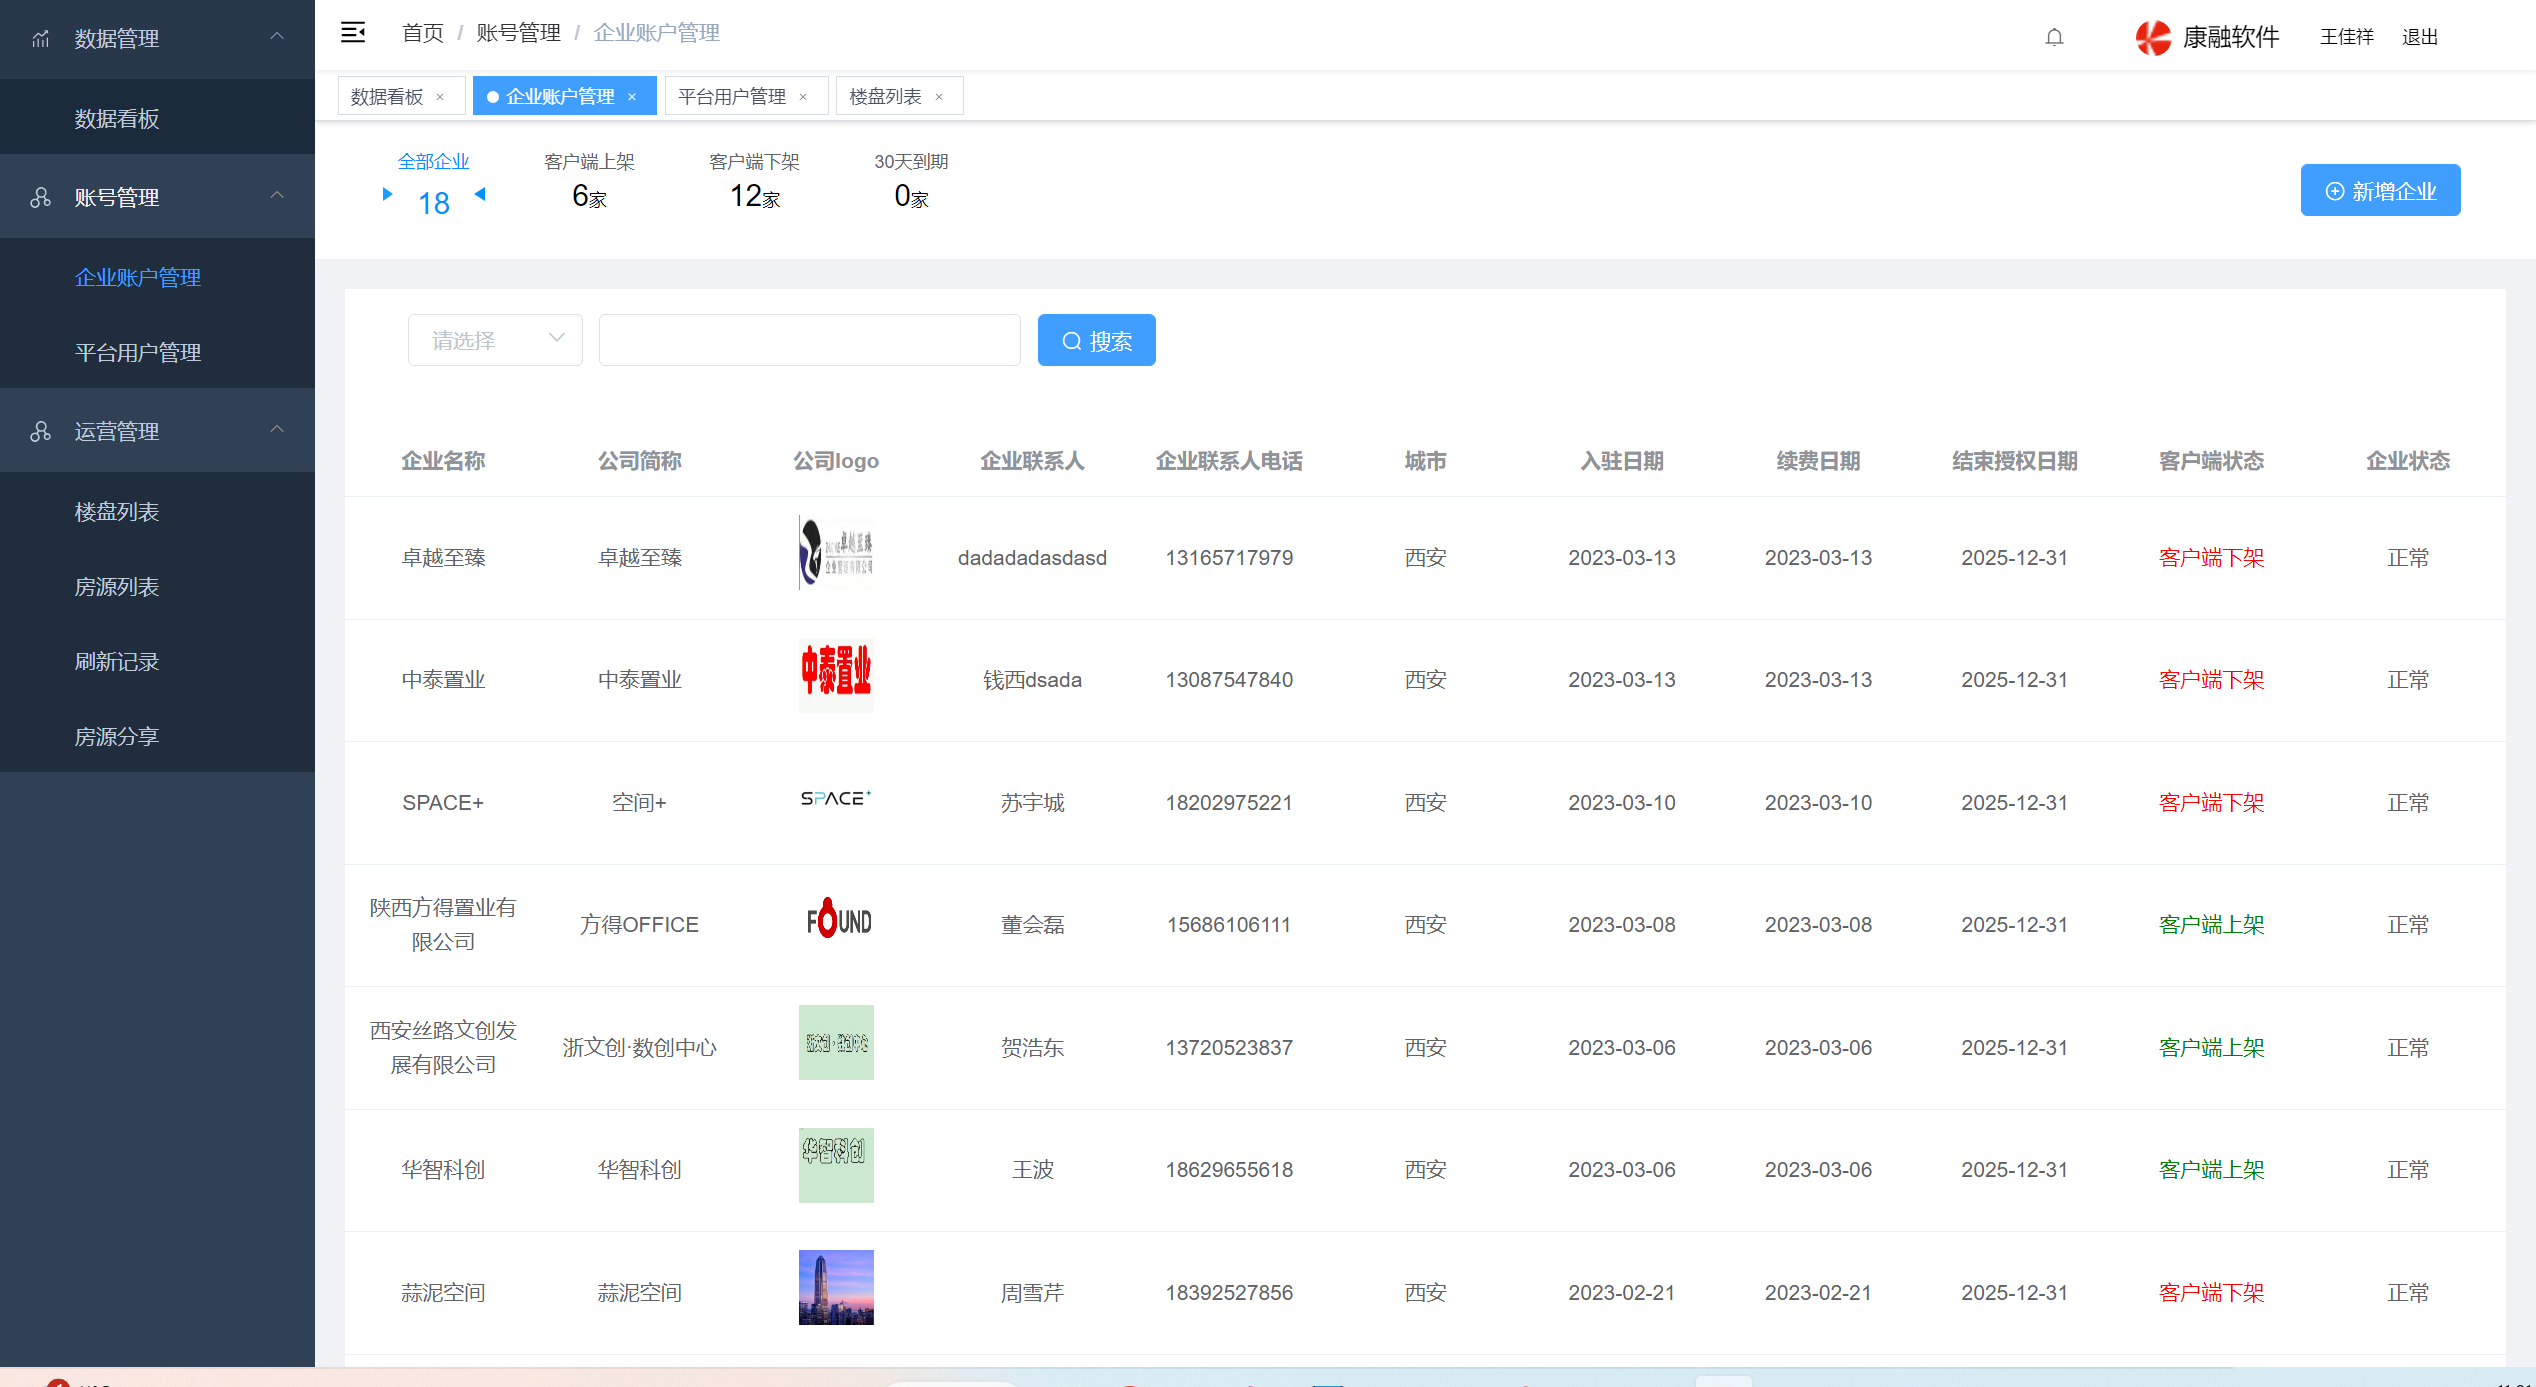Click the 账号管理 sidebar group icon
Image resolution: width=2536 pixels, height=1387 pixels.
[41, 197]
